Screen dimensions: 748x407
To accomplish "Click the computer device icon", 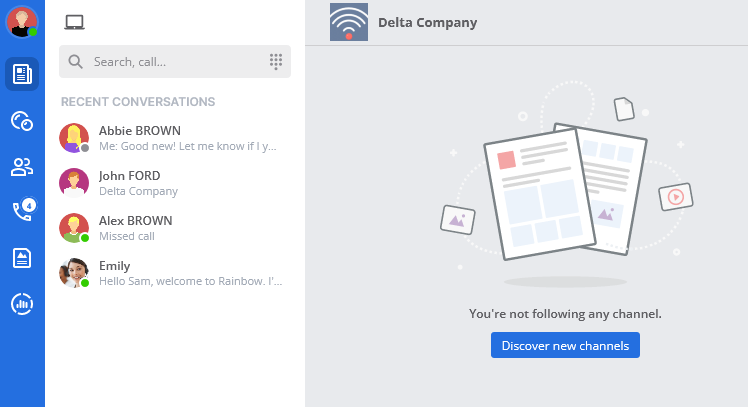I will 74,23.
